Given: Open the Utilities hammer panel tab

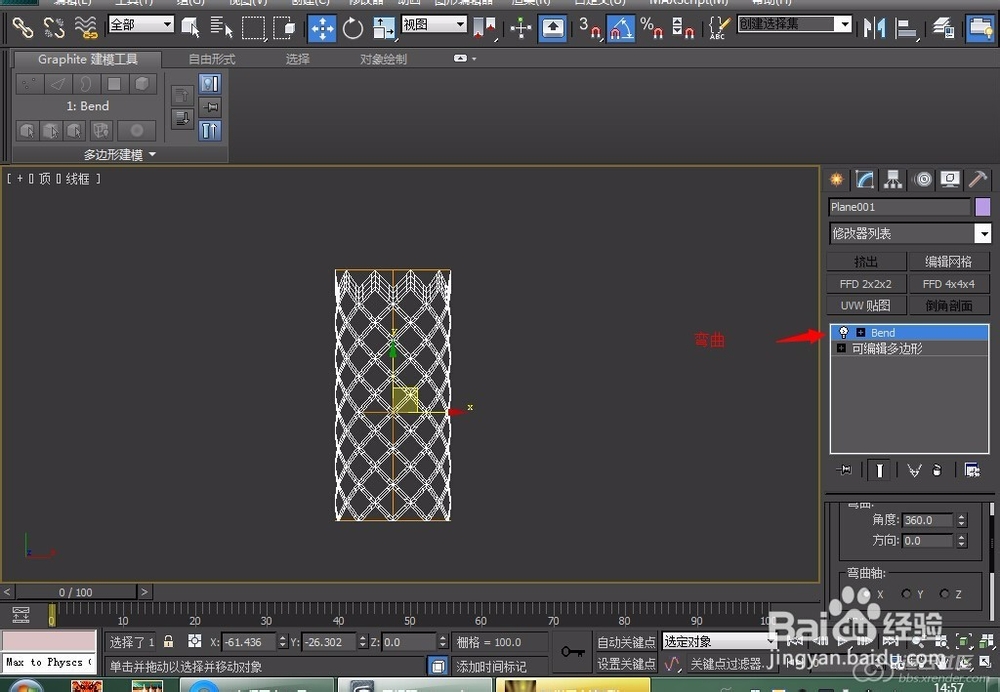Looking at the screenshot, I should pos(978,180).
